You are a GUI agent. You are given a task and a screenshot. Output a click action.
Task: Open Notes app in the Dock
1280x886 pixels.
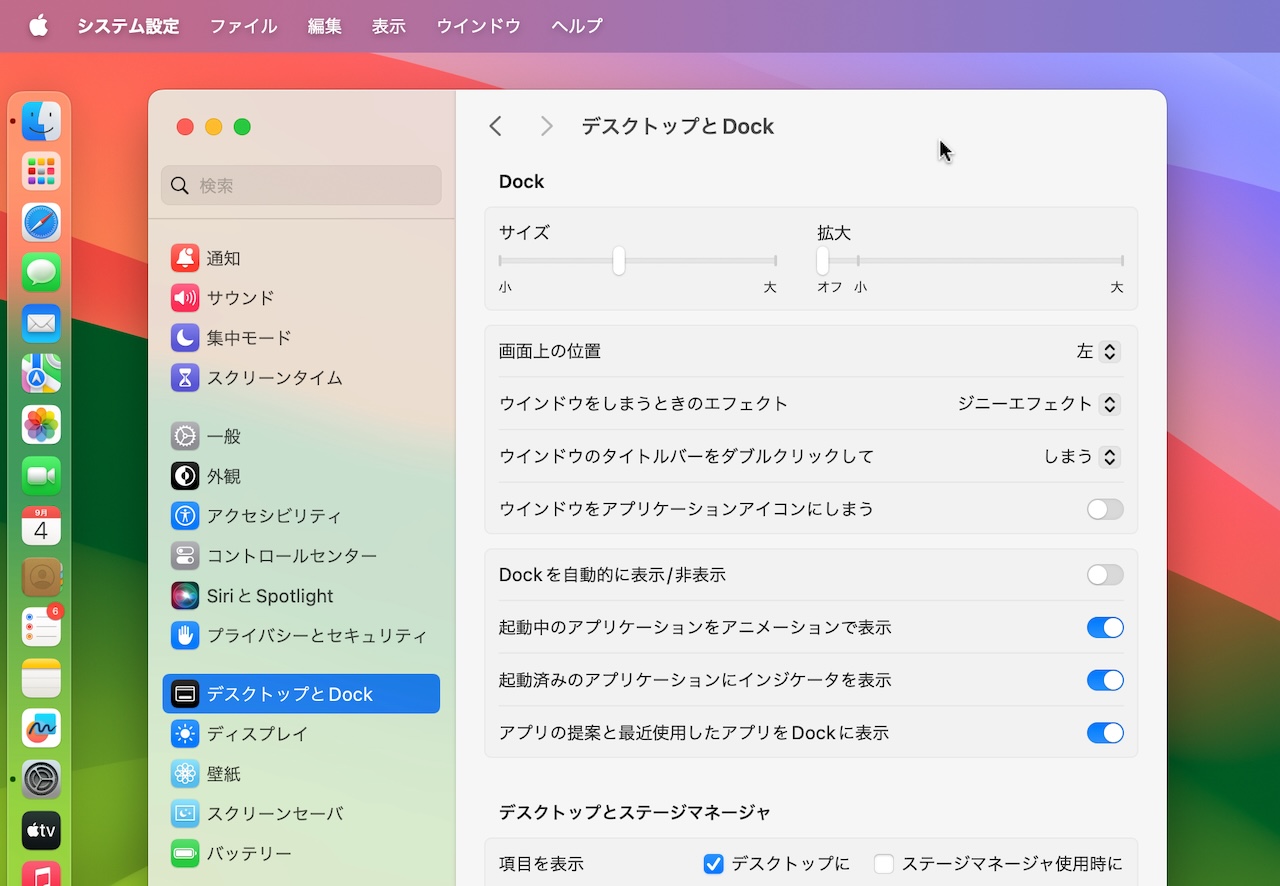coord(41,679)
